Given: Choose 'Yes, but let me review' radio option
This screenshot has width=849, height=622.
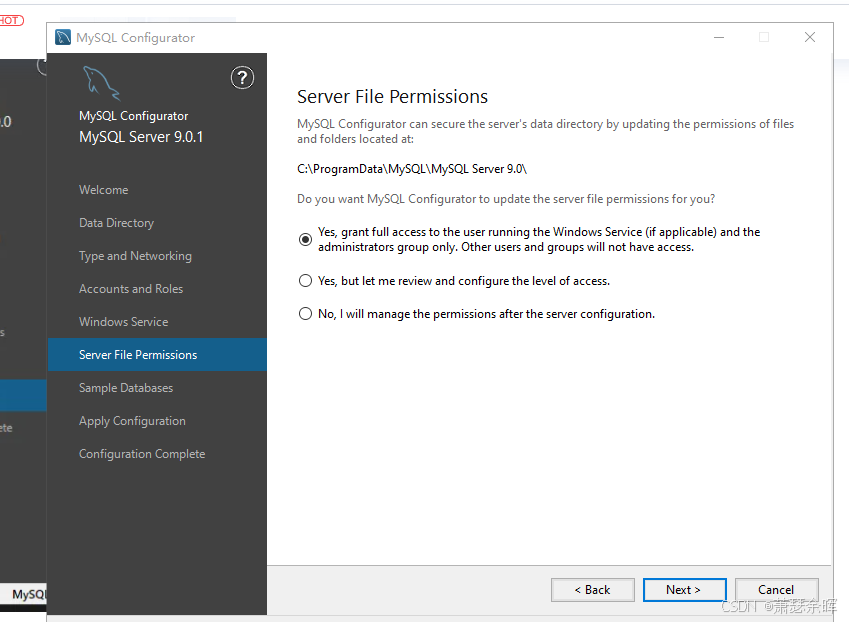Looking at the screenshot, I should point(306,281).
